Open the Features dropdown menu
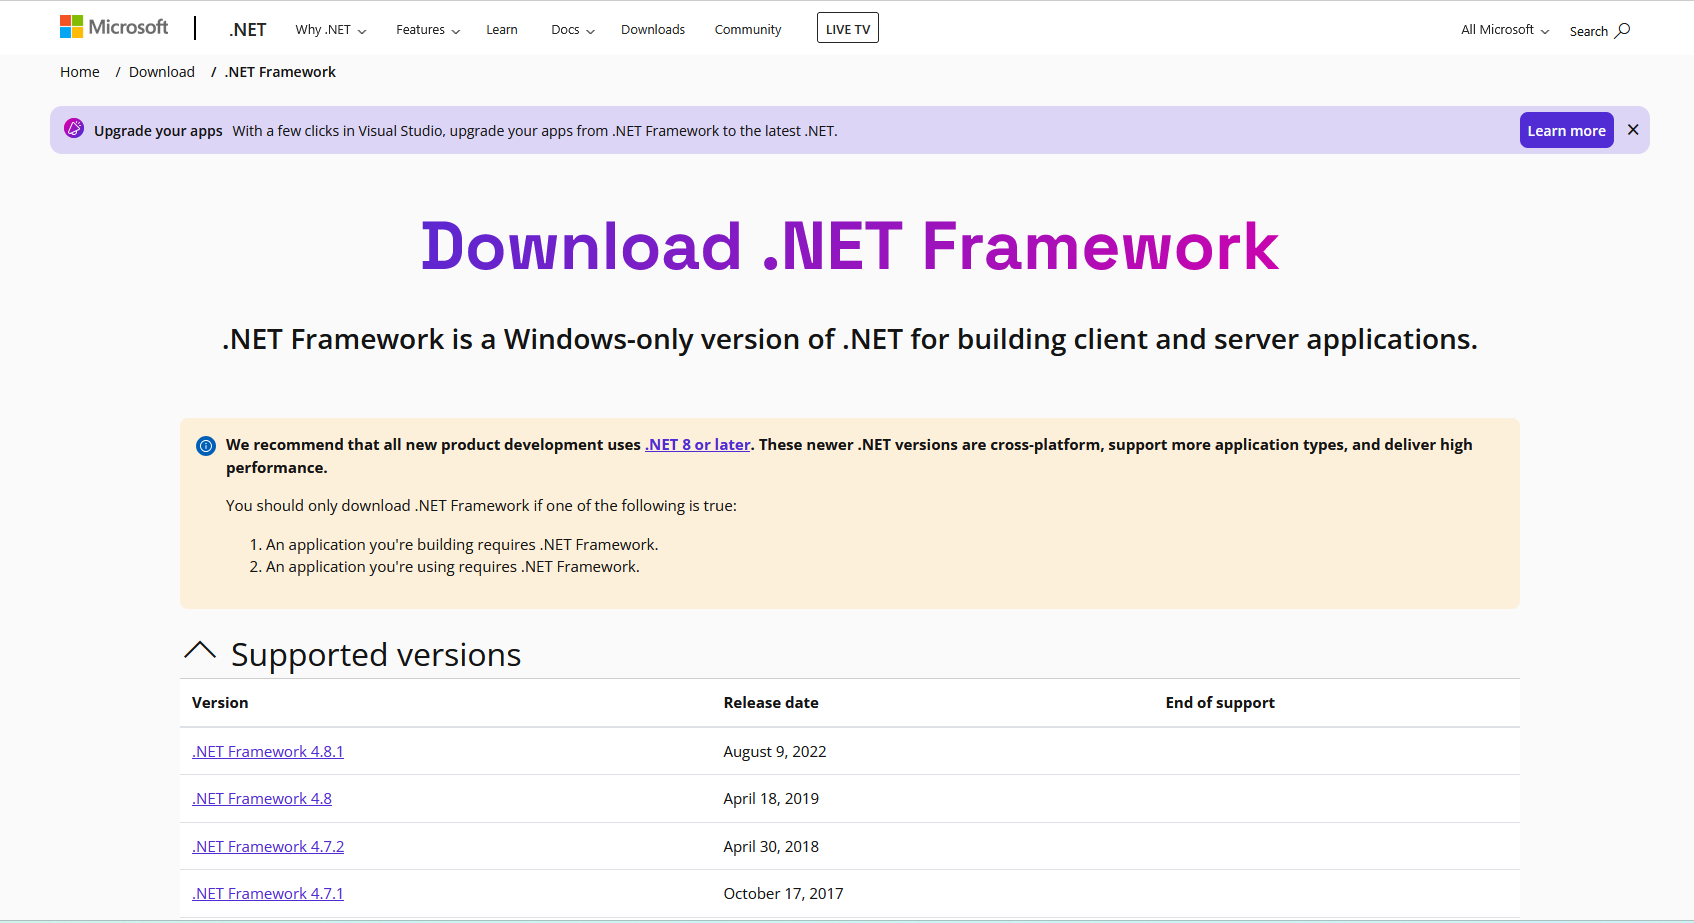 click(428, 30)
